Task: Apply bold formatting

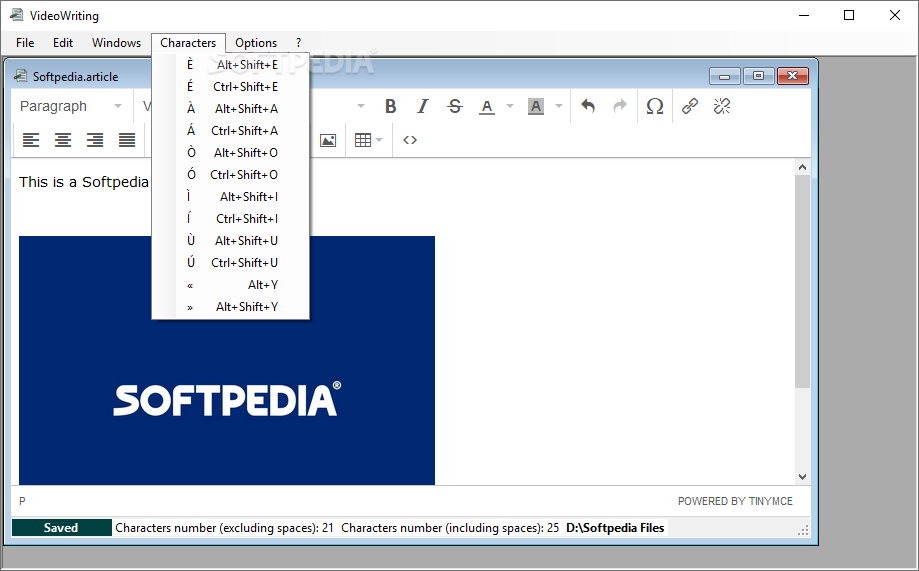Action: click(390, 106)
